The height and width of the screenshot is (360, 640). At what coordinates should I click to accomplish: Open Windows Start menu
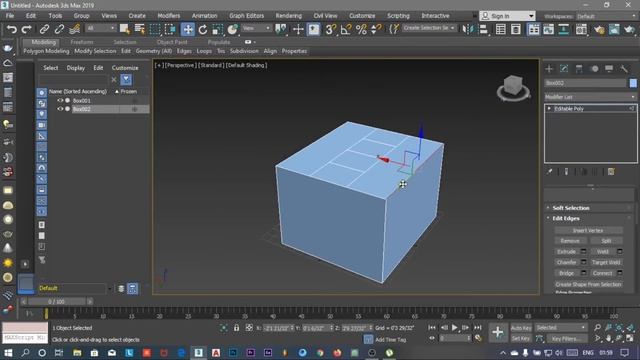tap(8, 353)
